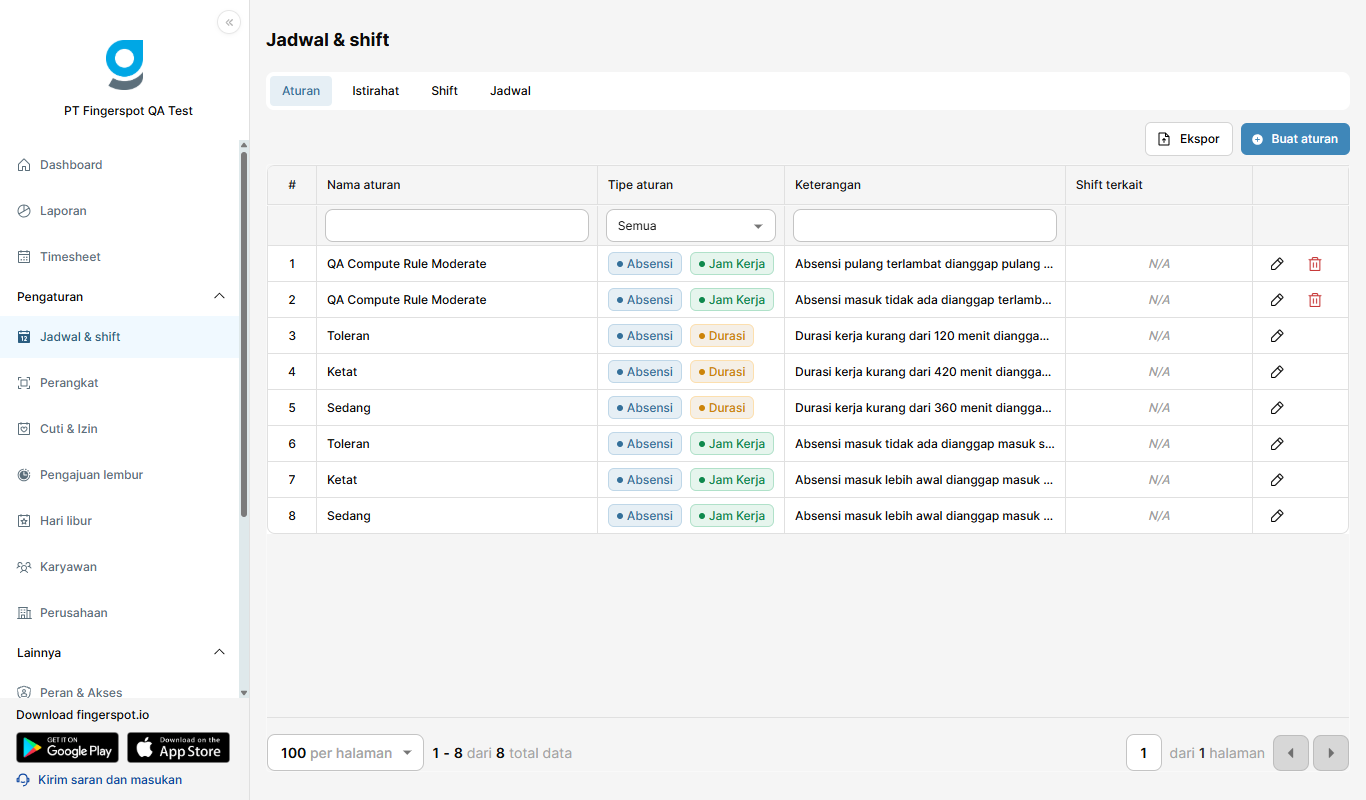Edit the rule in row 2
1366x800 pixels.
[x=1277, y=300]
